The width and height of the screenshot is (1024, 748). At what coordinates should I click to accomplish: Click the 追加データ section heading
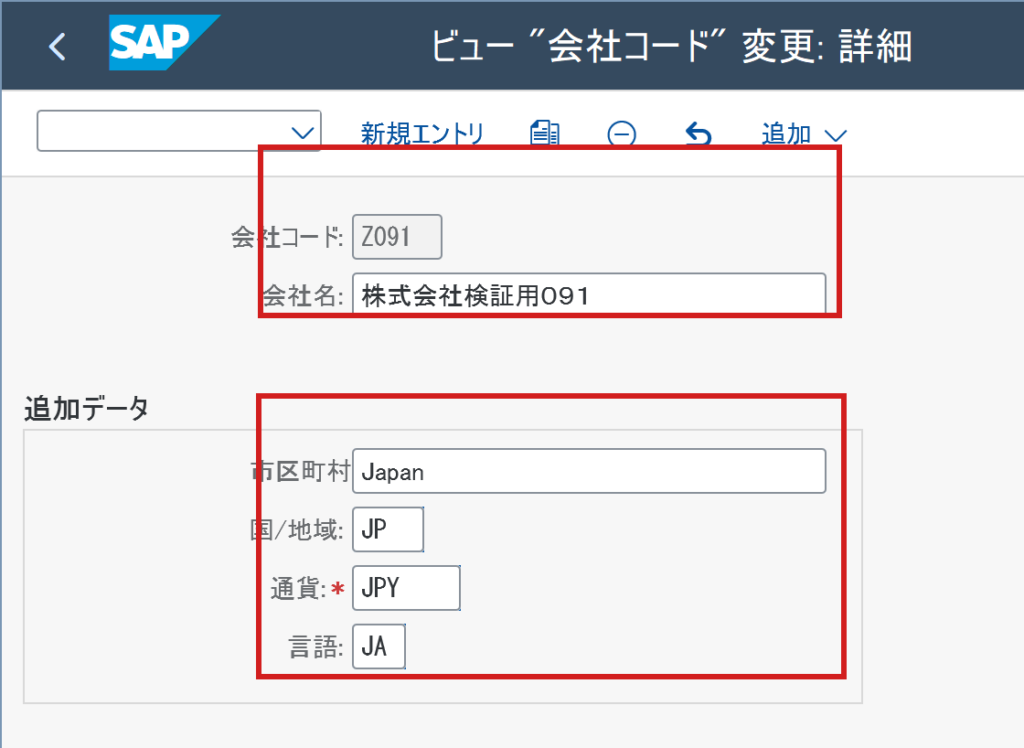click(86, 409)
